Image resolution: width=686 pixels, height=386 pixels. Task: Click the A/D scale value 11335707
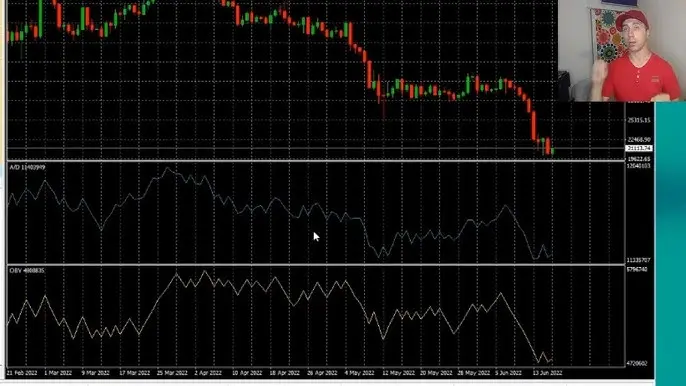pos(639,260)
